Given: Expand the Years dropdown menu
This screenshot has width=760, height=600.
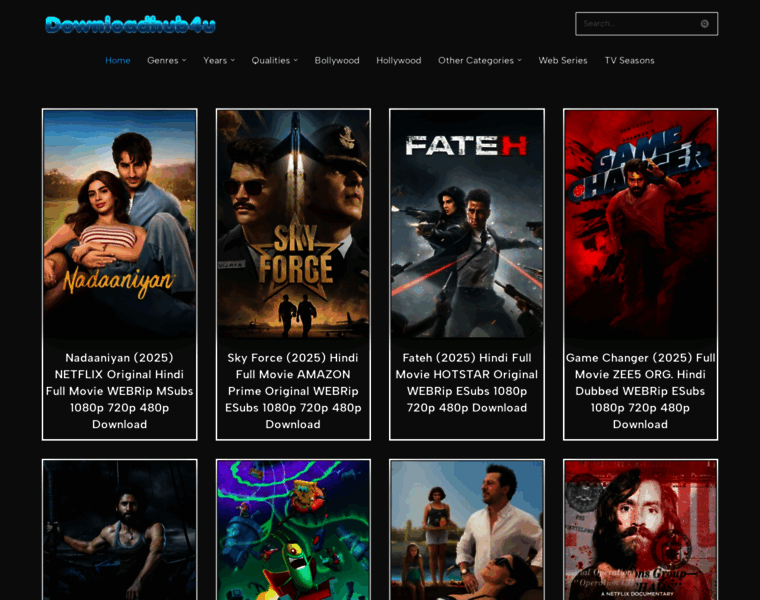Looking at the screenshot, I should [219, 61].
